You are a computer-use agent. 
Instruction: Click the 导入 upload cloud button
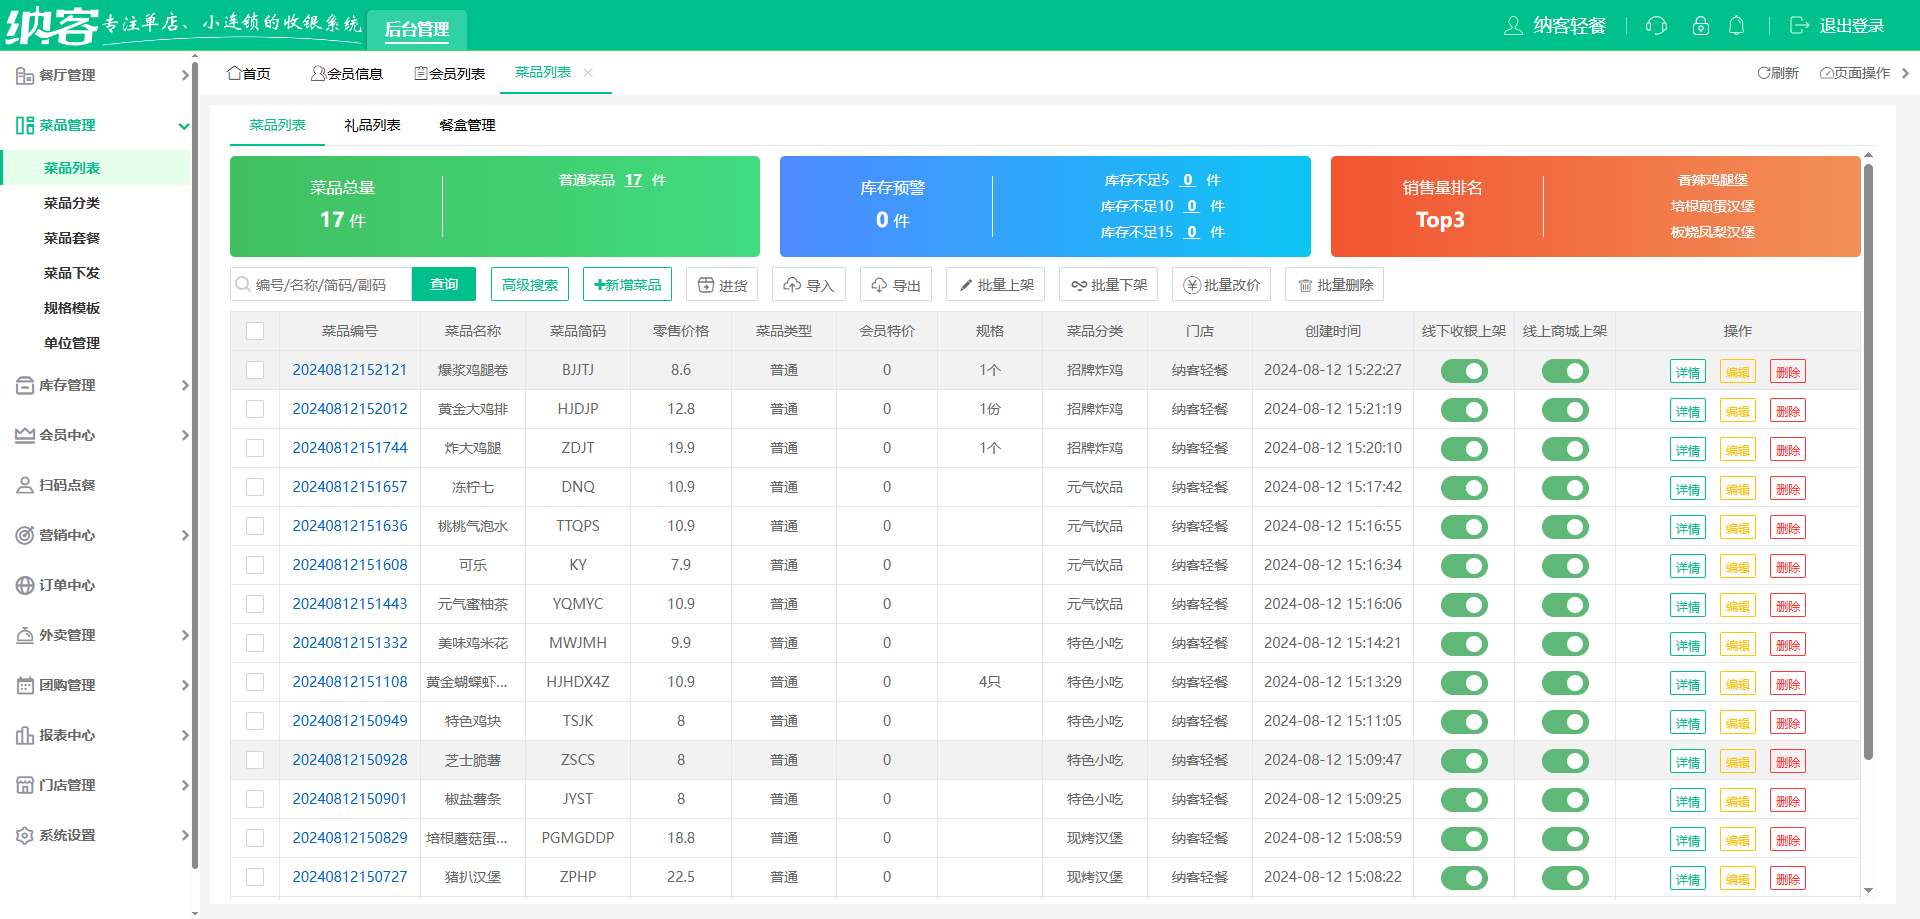[x=808, y=285]
